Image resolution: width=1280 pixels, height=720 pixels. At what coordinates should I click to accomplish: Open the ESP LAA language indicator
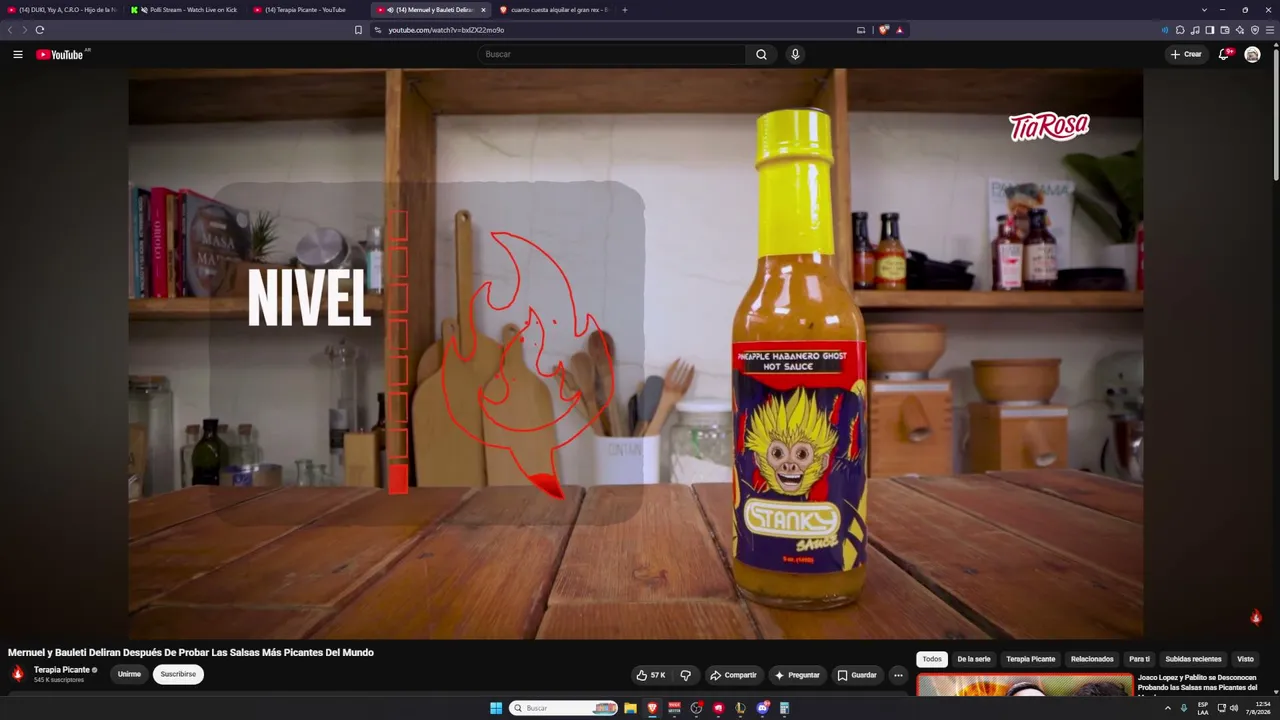[1203, 708]
